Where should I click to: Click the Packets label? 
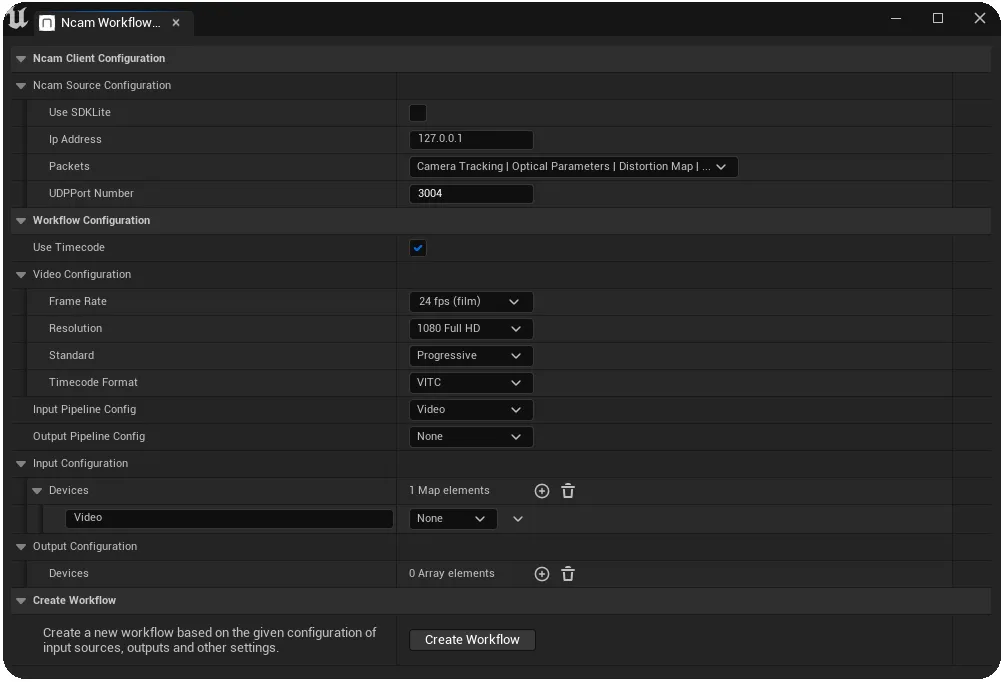[69, 166]
